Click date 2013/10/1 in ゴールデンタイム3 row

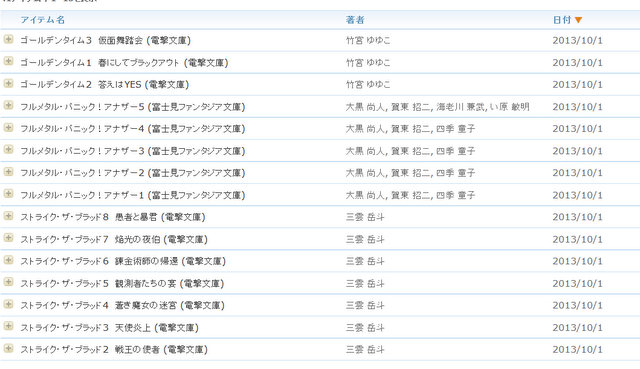(578, 41)
